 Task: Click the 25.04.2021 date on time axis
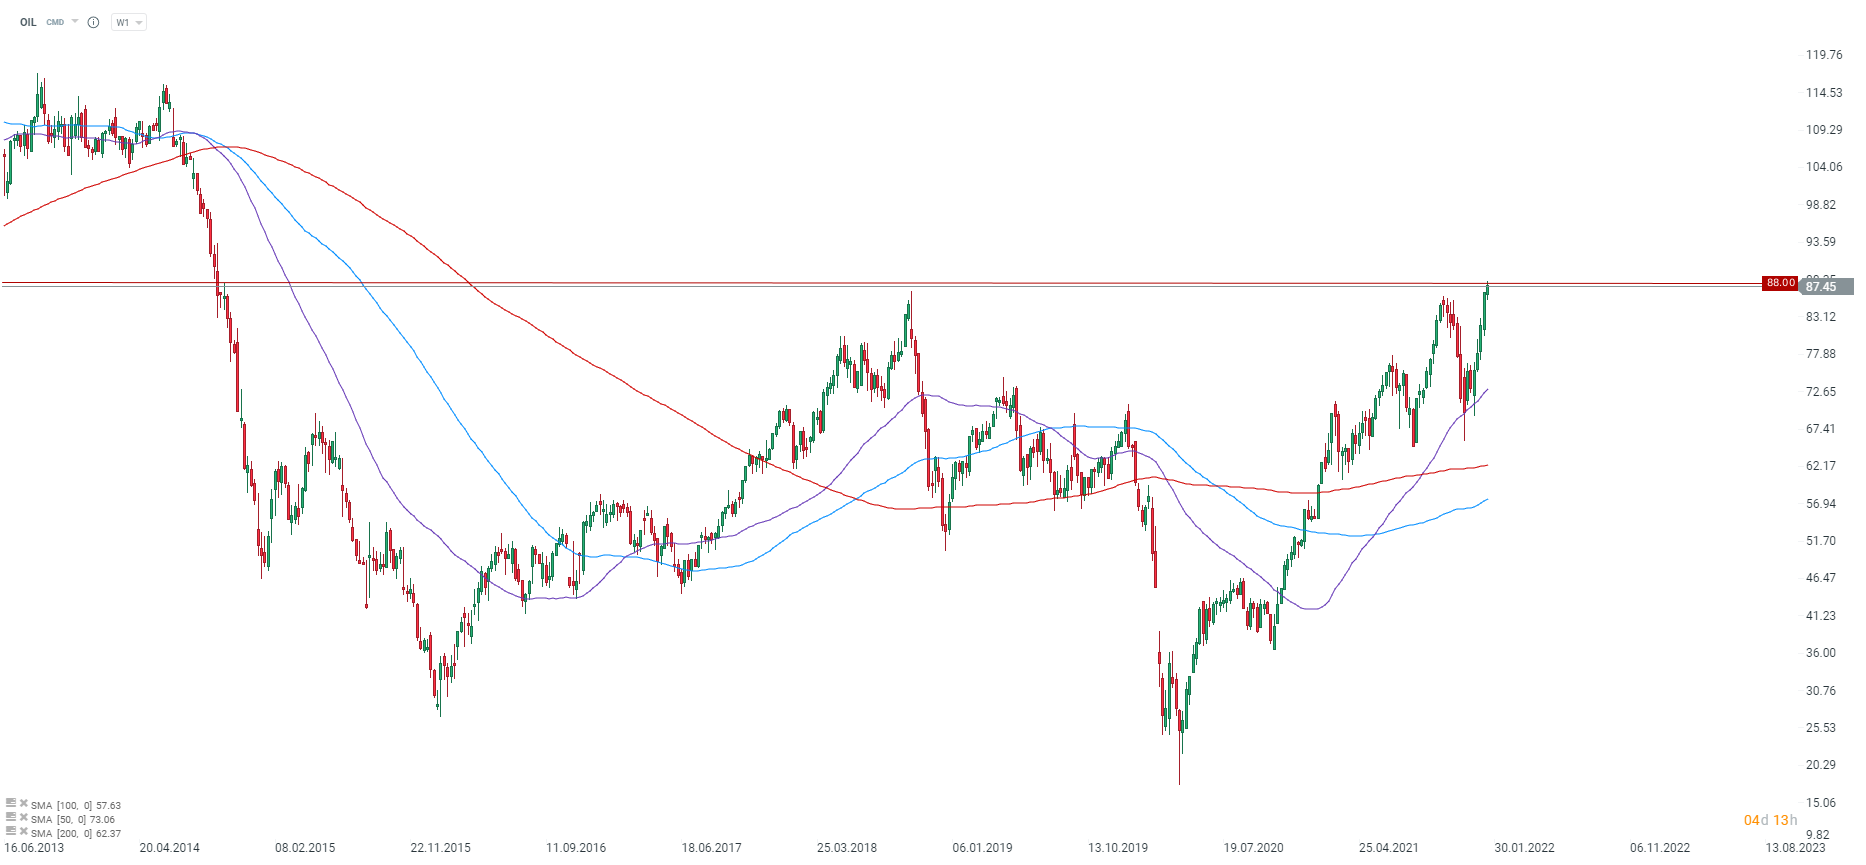[1388, 848]
